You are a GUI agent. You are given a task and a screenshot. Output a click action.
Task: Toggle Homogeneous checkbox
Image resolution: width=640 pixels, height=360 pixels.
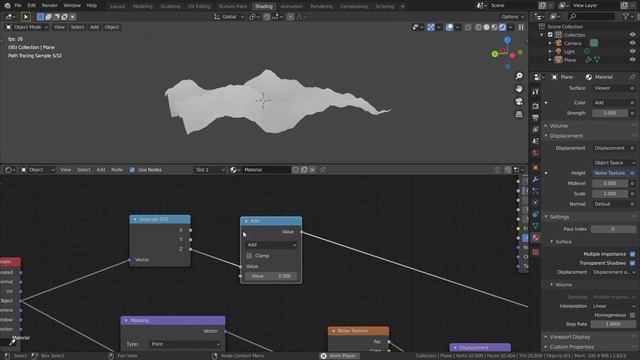pyautogui.click(x=632, y=315)
